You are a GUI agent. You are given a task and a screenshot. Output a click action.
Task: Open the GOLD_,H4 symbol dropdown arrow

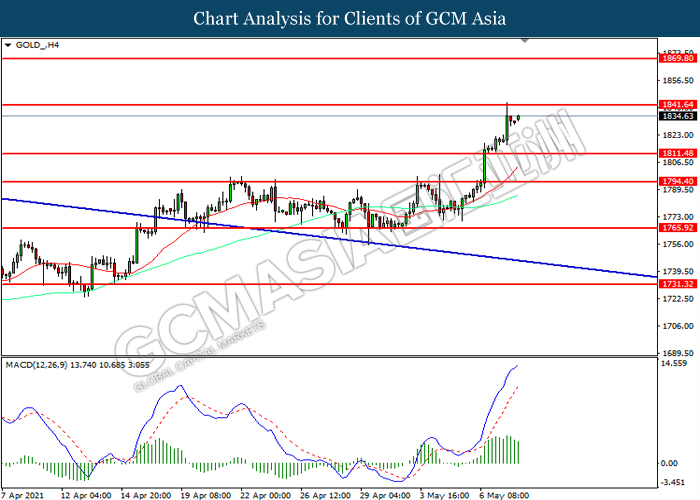8,45
